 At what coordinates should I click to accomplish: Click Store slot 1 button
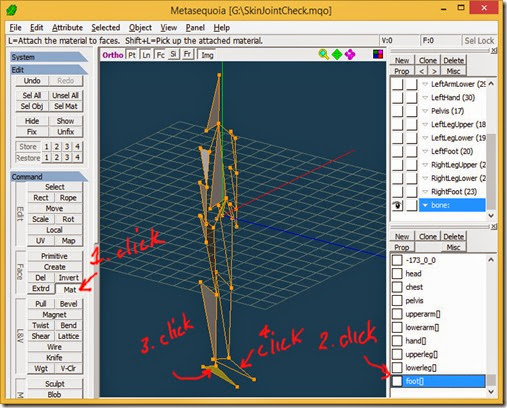(46, 147)
